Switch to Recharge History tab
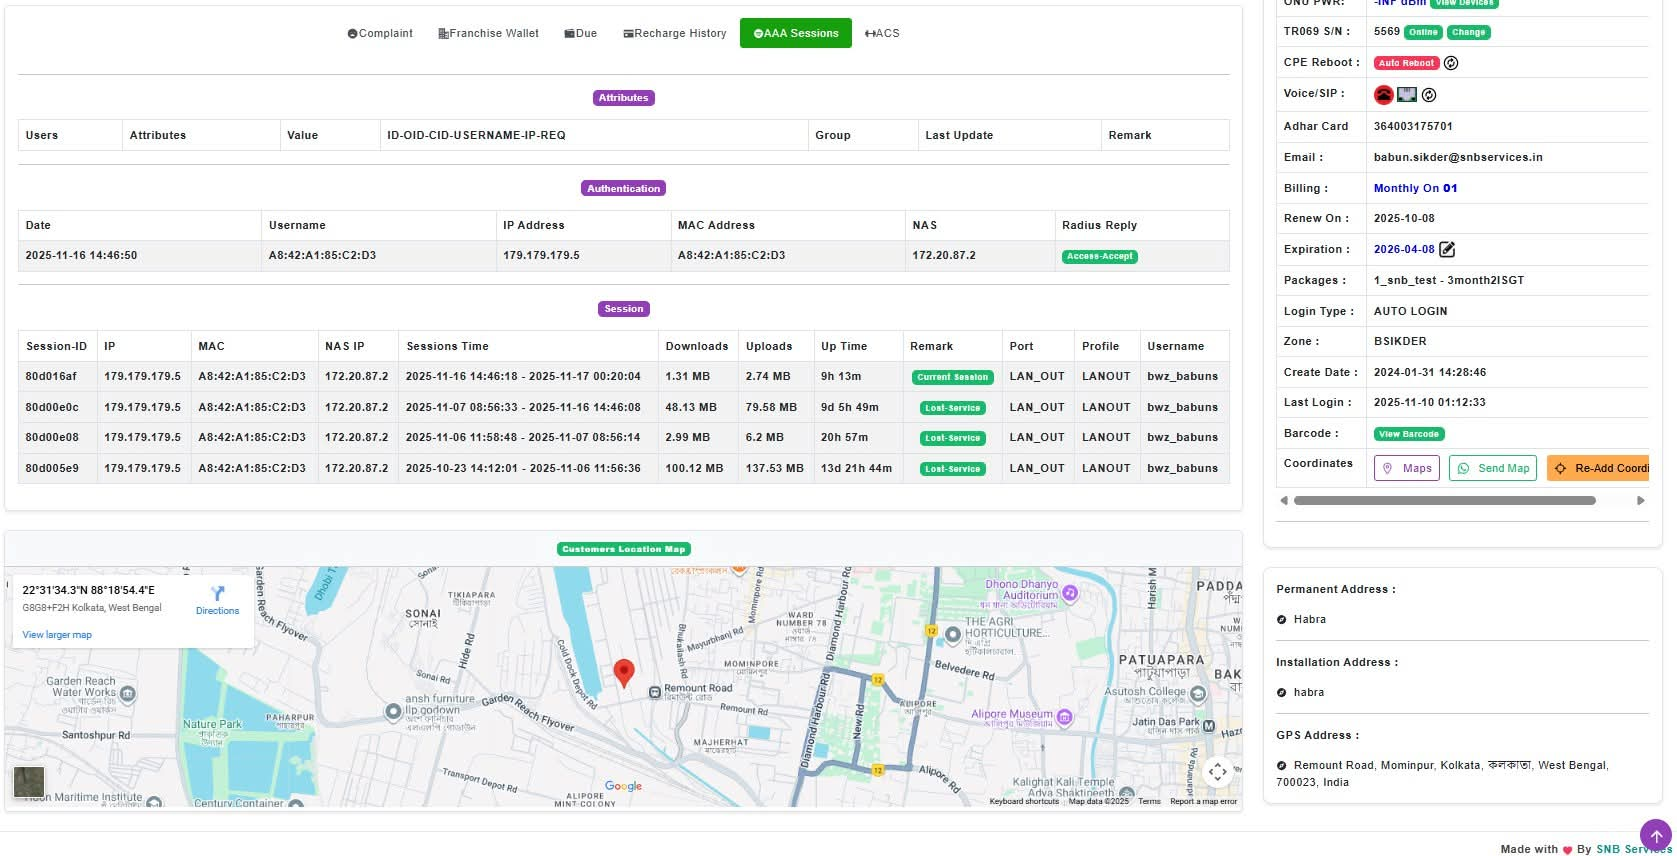Image resolution: width=1677 pixels, height=856 pixels. click(675, 33)
